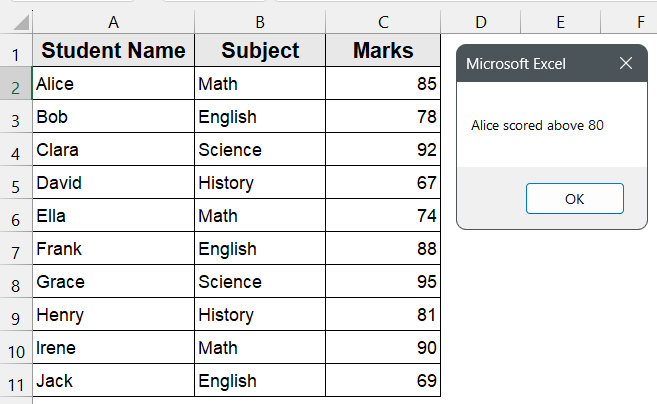Select column D header

(x=480, y=22)
